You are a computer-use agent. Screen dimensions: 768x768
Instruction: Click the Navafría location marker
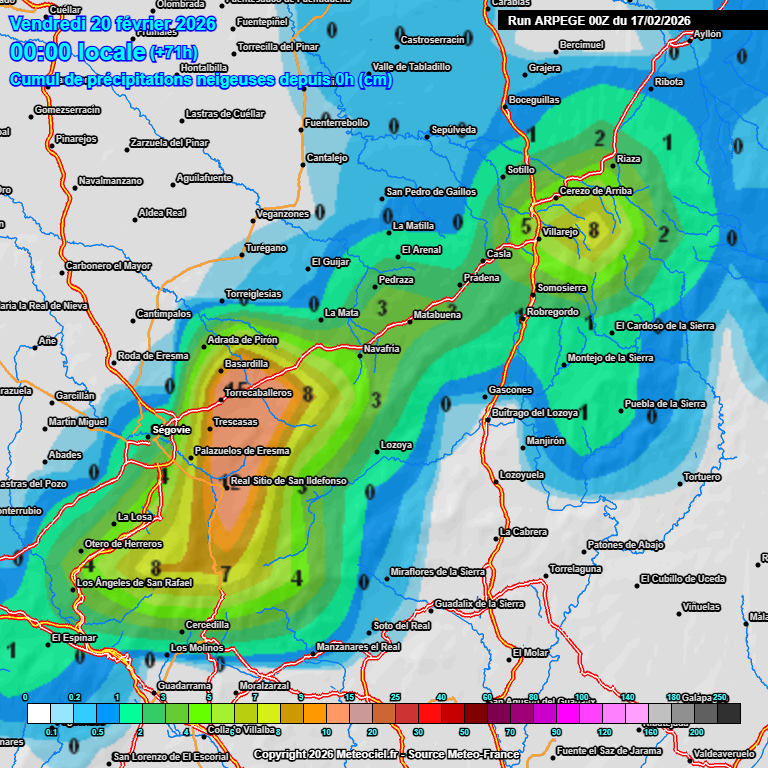(x=360, y=356)
